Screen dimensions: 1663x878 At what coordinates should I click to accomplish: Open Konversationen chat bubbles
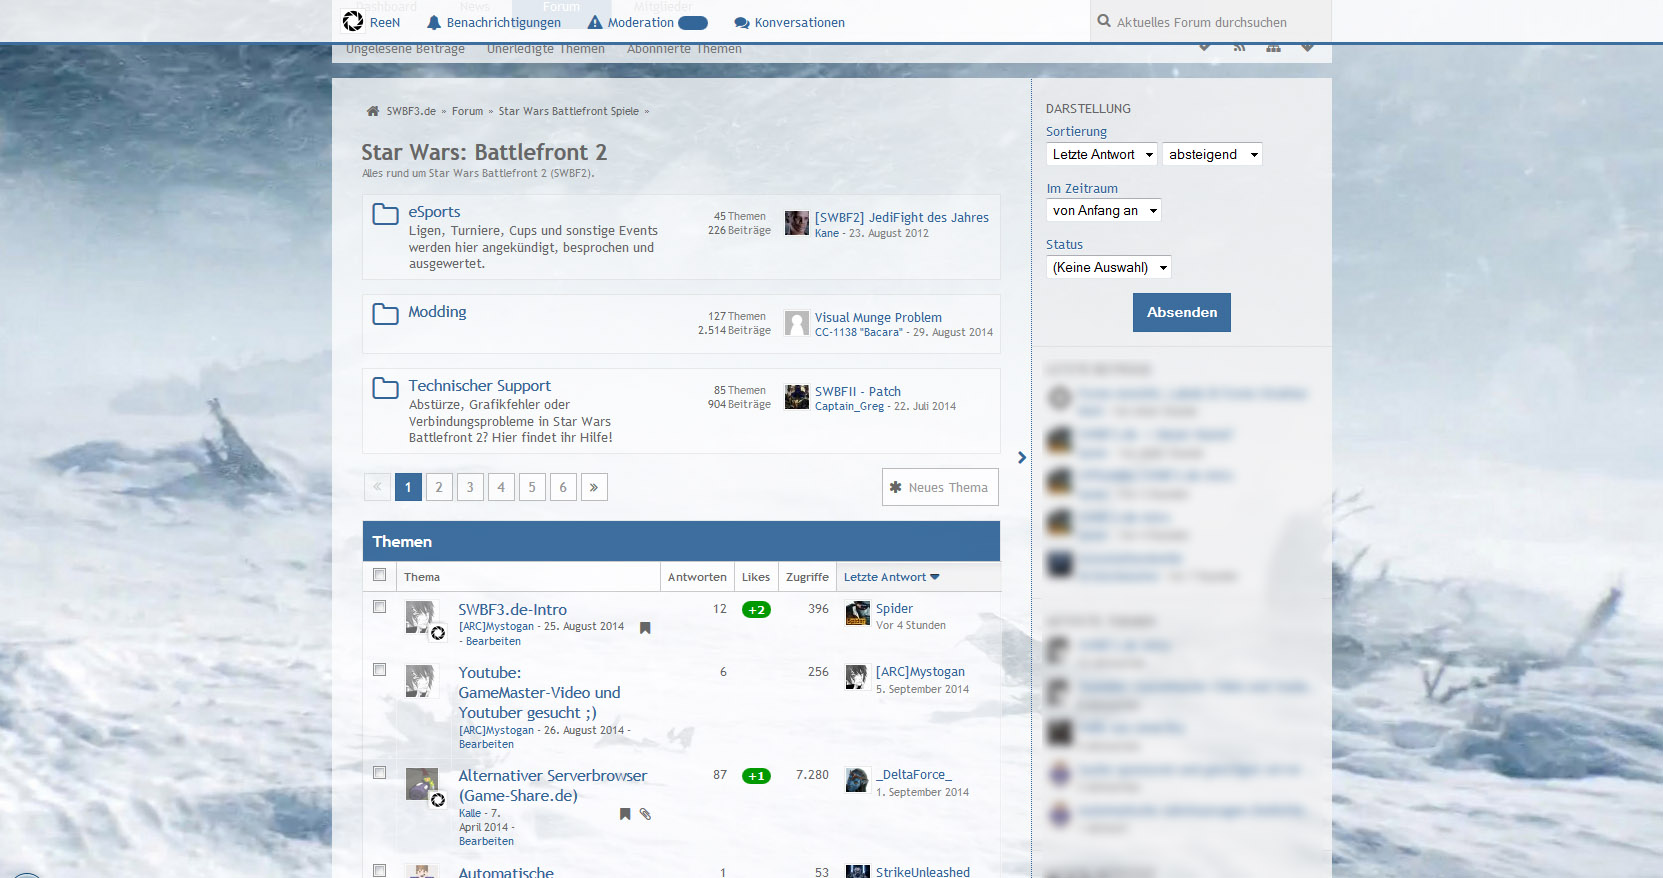pyautogui.click(x=742, y=23)
